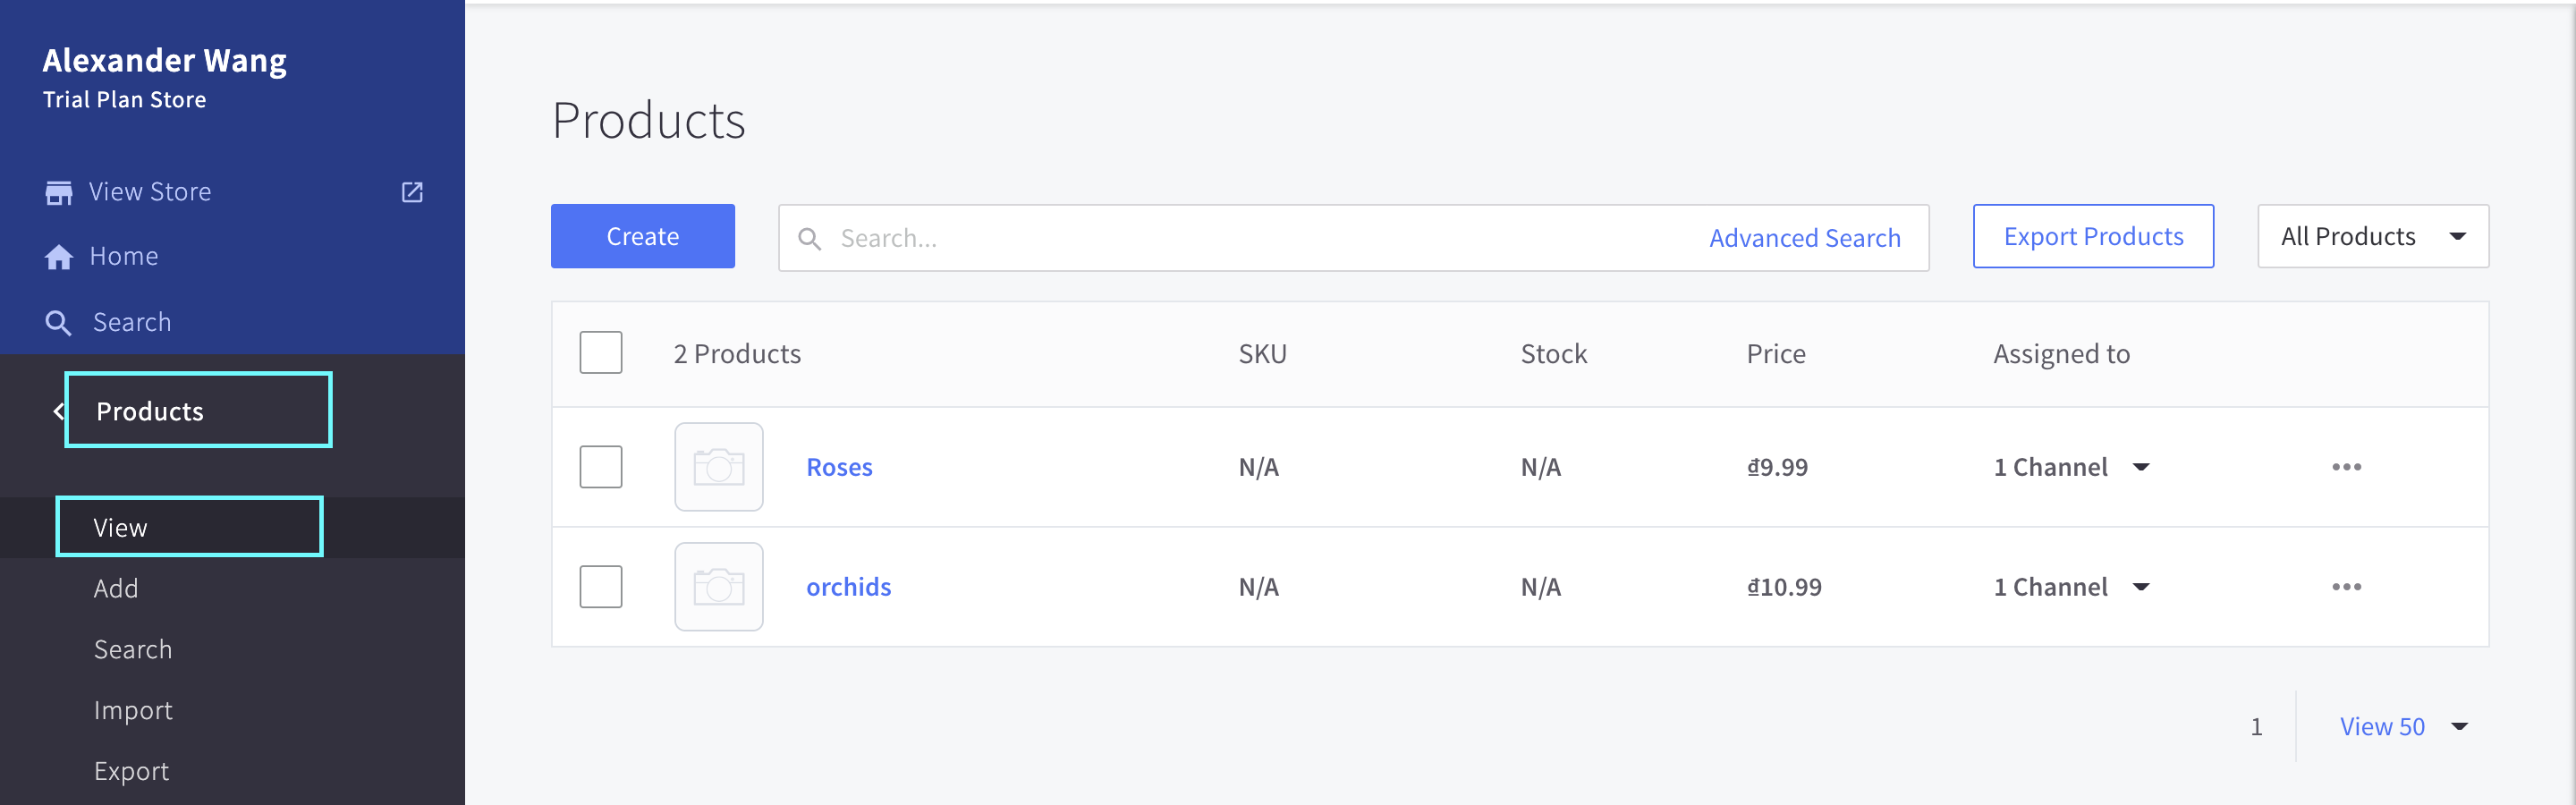The image size is (2576, 805).
Task: Open the three-dot actions menu for Roses
Action: [x=2346, y=467]
